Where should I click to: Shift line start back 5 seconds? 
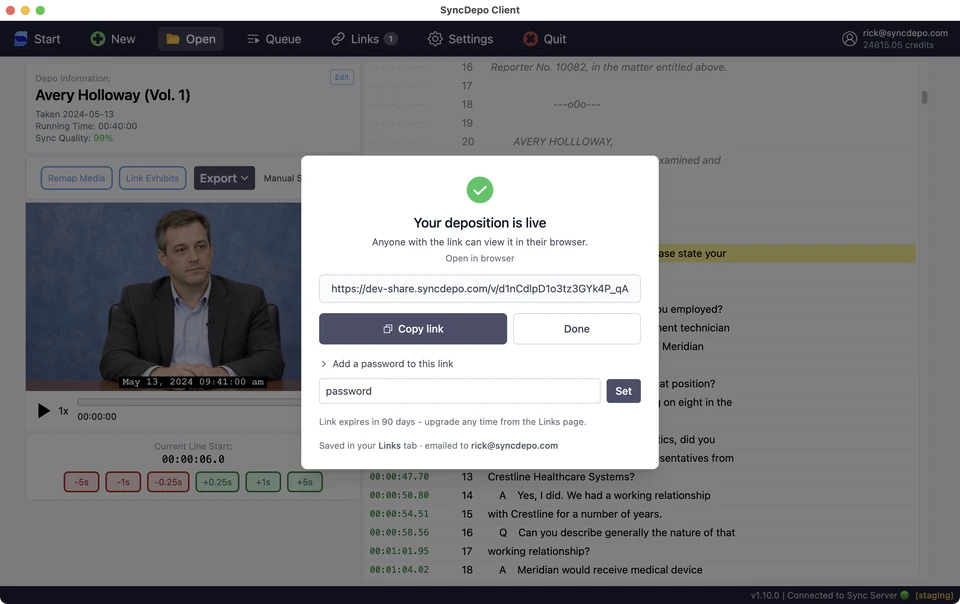pyautogui.click(x=81, y=482)
